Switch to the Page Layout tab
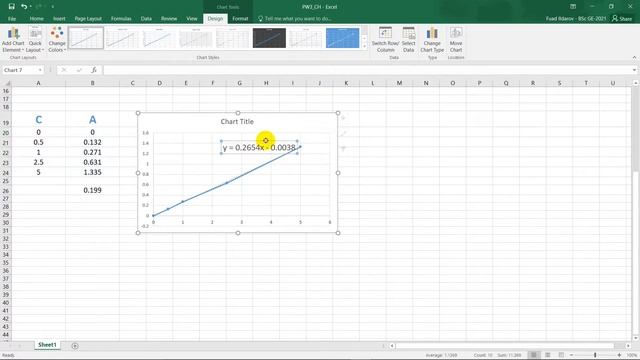 pyautogui.click(x=88, y=19)
